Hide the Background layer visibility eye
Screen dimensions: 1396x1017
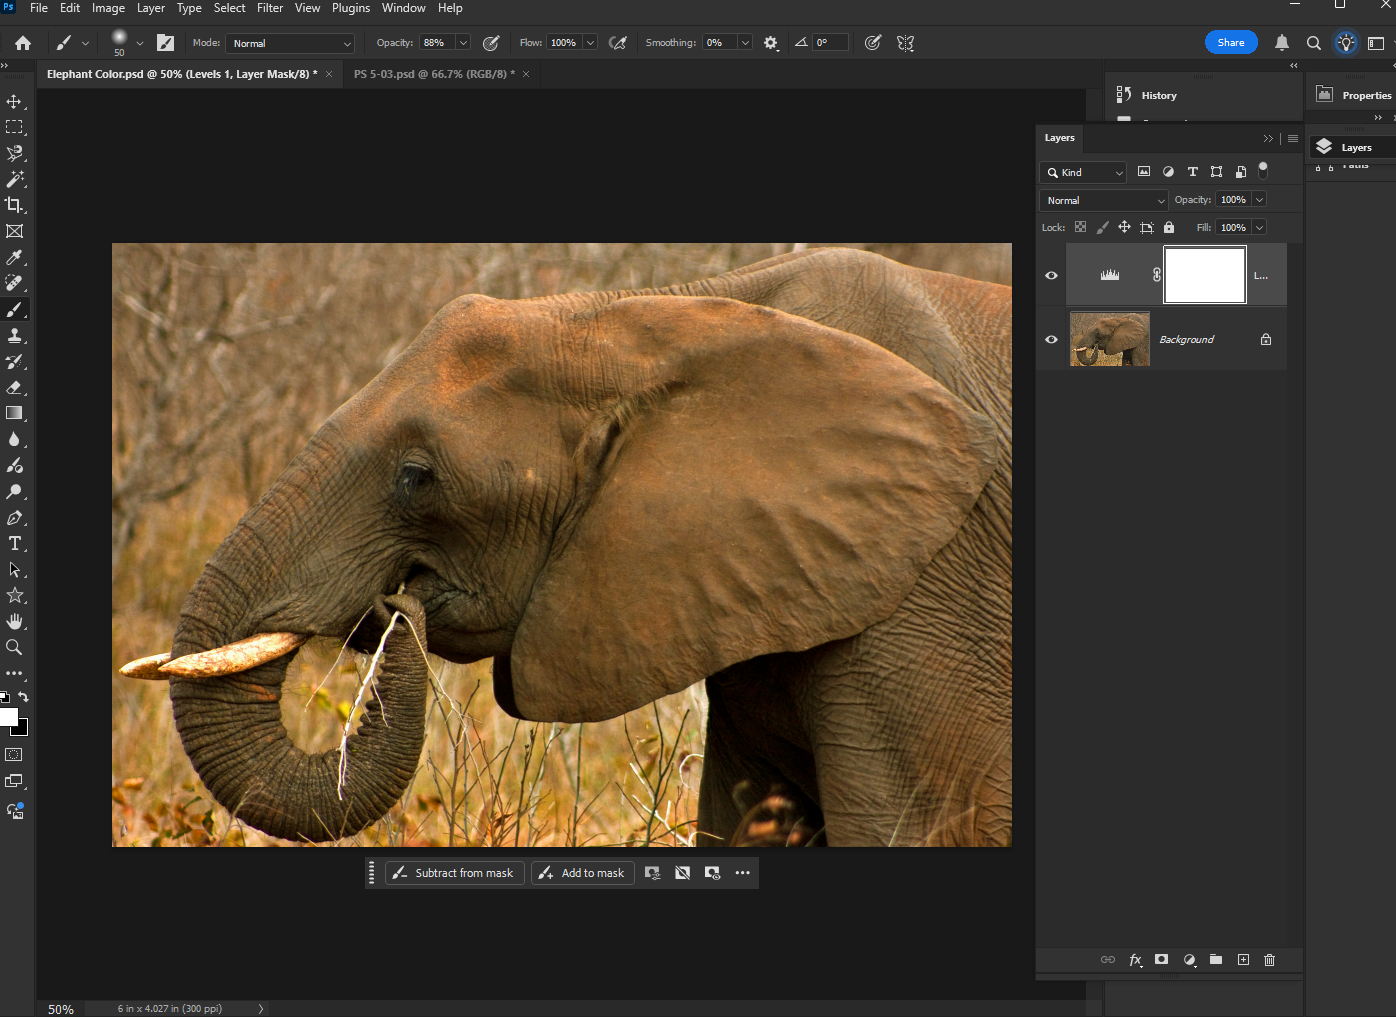pos(1051,340)
